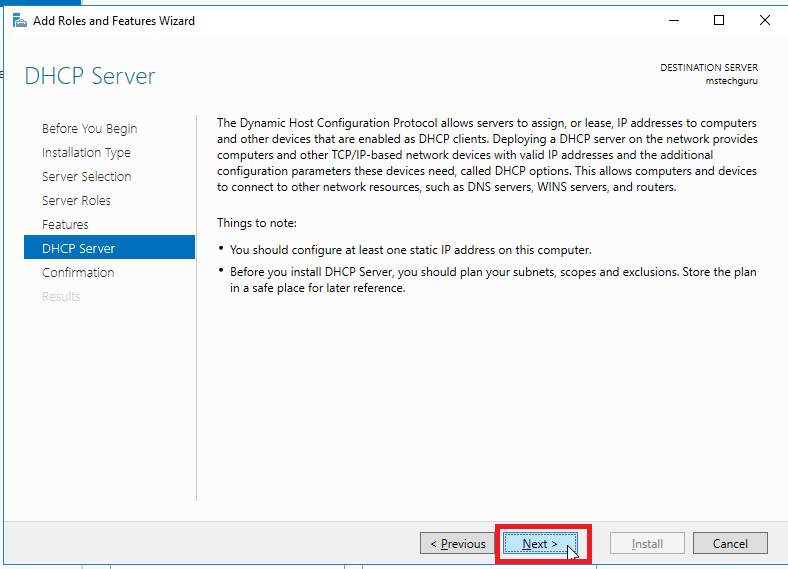Click the DHCP Server page heading
This screenshot has width=788, height=569.
coord(90,76)
